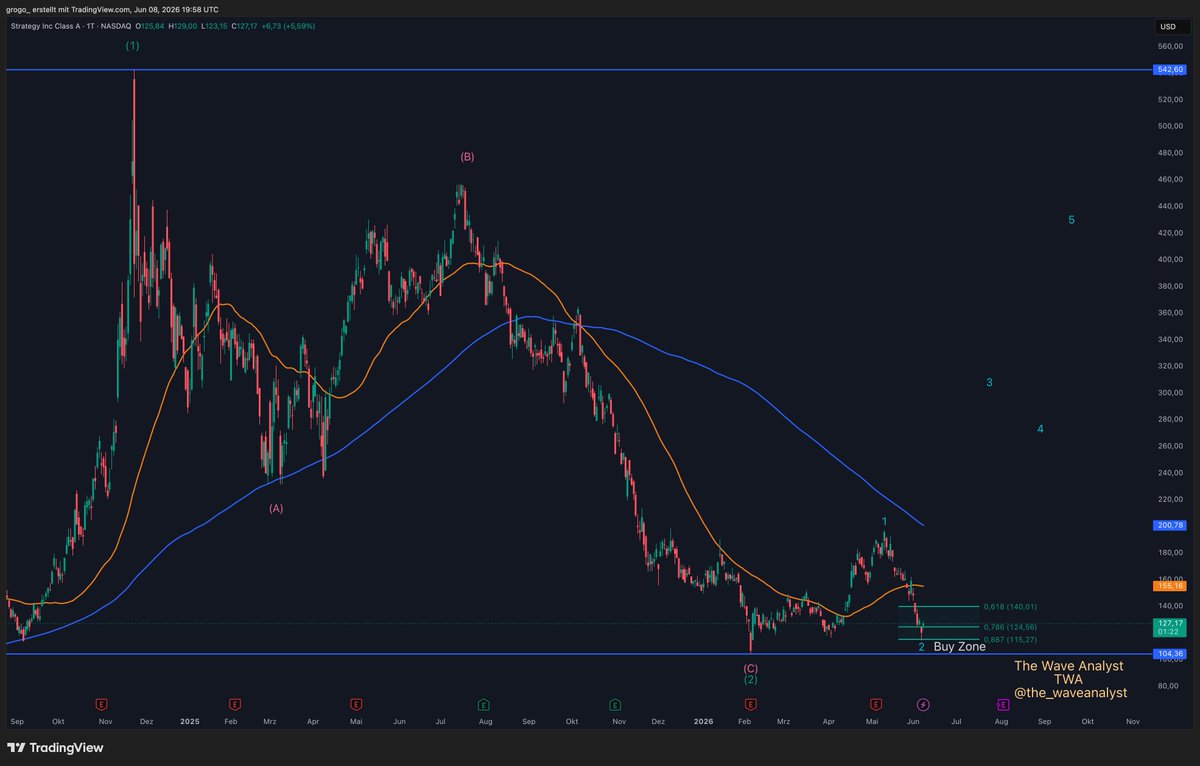Click the 300,00 price axis label
The width and height of the screenshot is (1200, 766).
1169,392
